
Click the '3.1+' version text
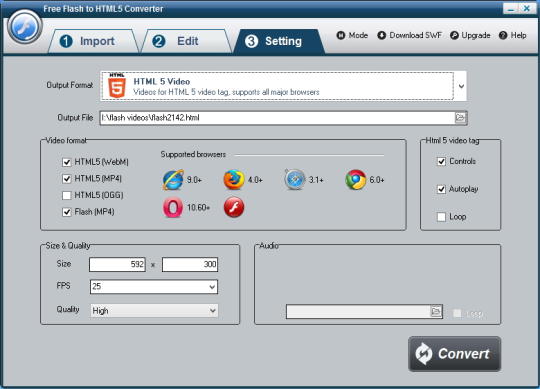[x=316, y=180]
